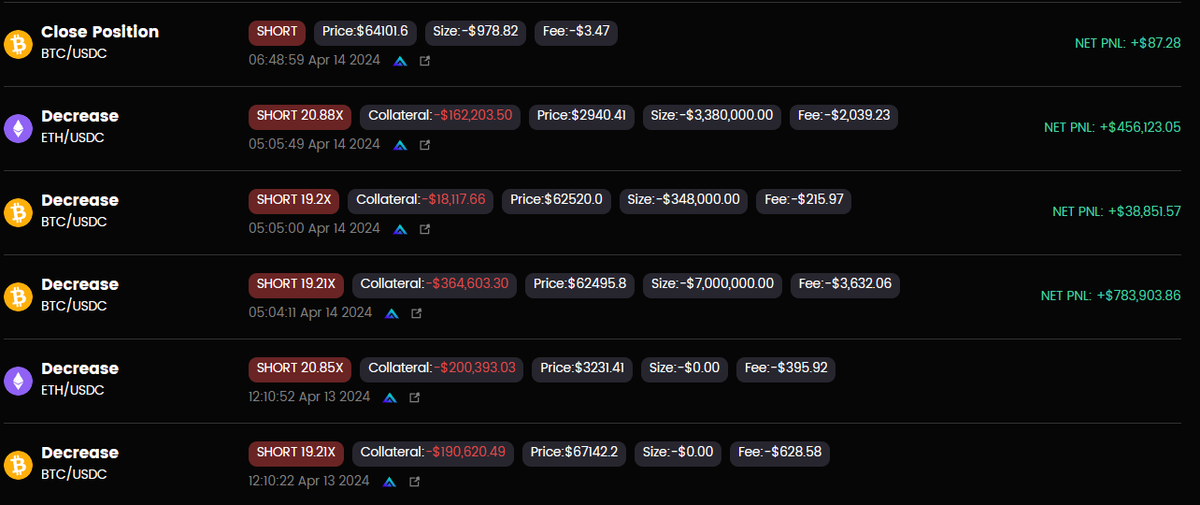Click Fee:-$215.97 chip

click(x=804, y=200)
